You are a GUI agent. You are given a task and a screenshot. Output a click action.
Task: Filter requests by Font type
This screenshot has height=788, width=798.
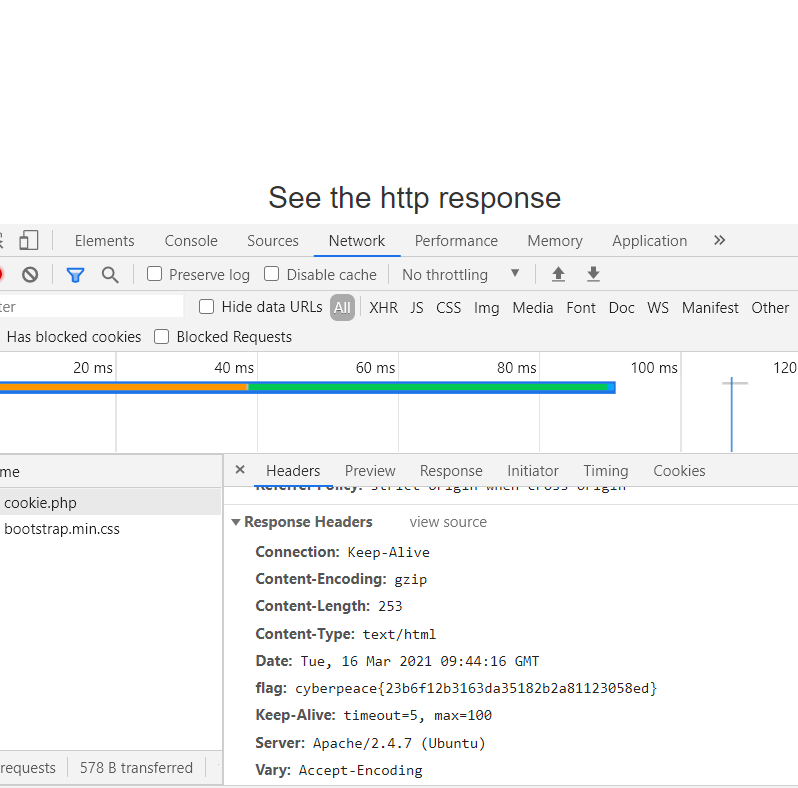(x=581, y=307)
